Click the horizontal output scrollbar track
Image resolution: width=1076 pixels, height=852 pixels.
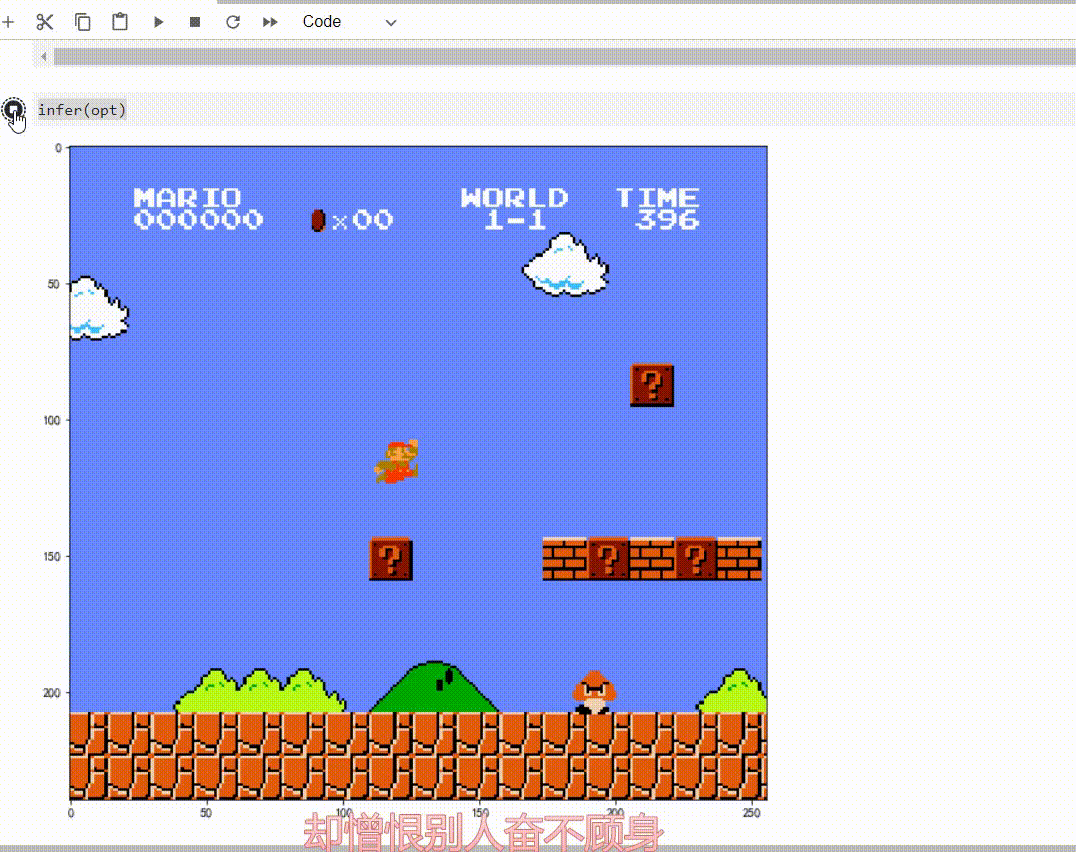564,57
